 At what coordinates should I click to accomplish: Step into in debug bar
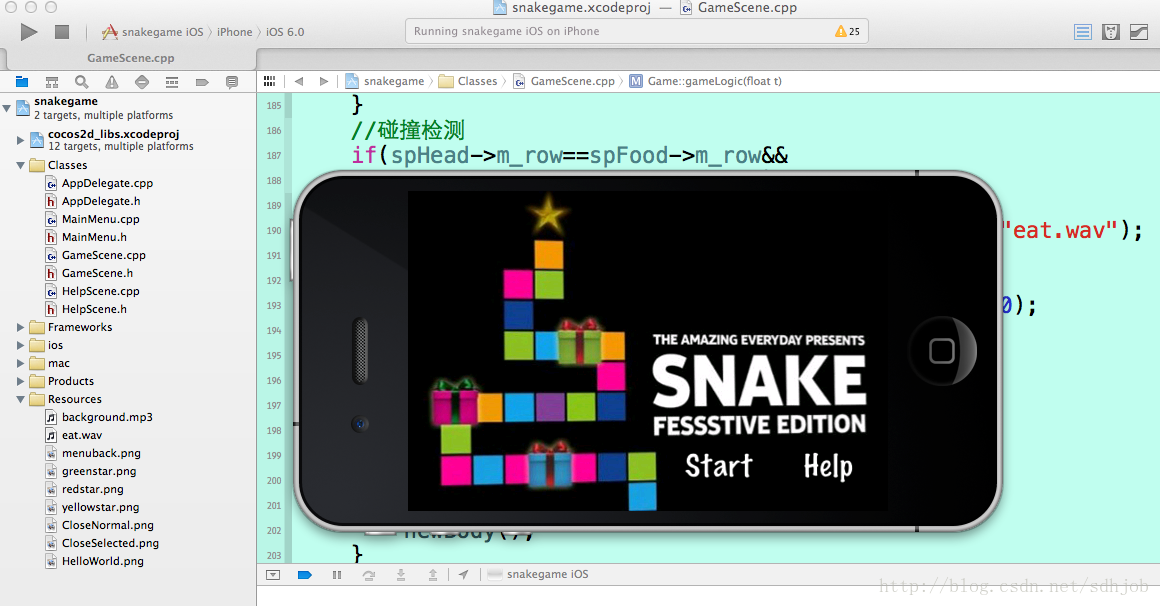click(x=400, y=575)
